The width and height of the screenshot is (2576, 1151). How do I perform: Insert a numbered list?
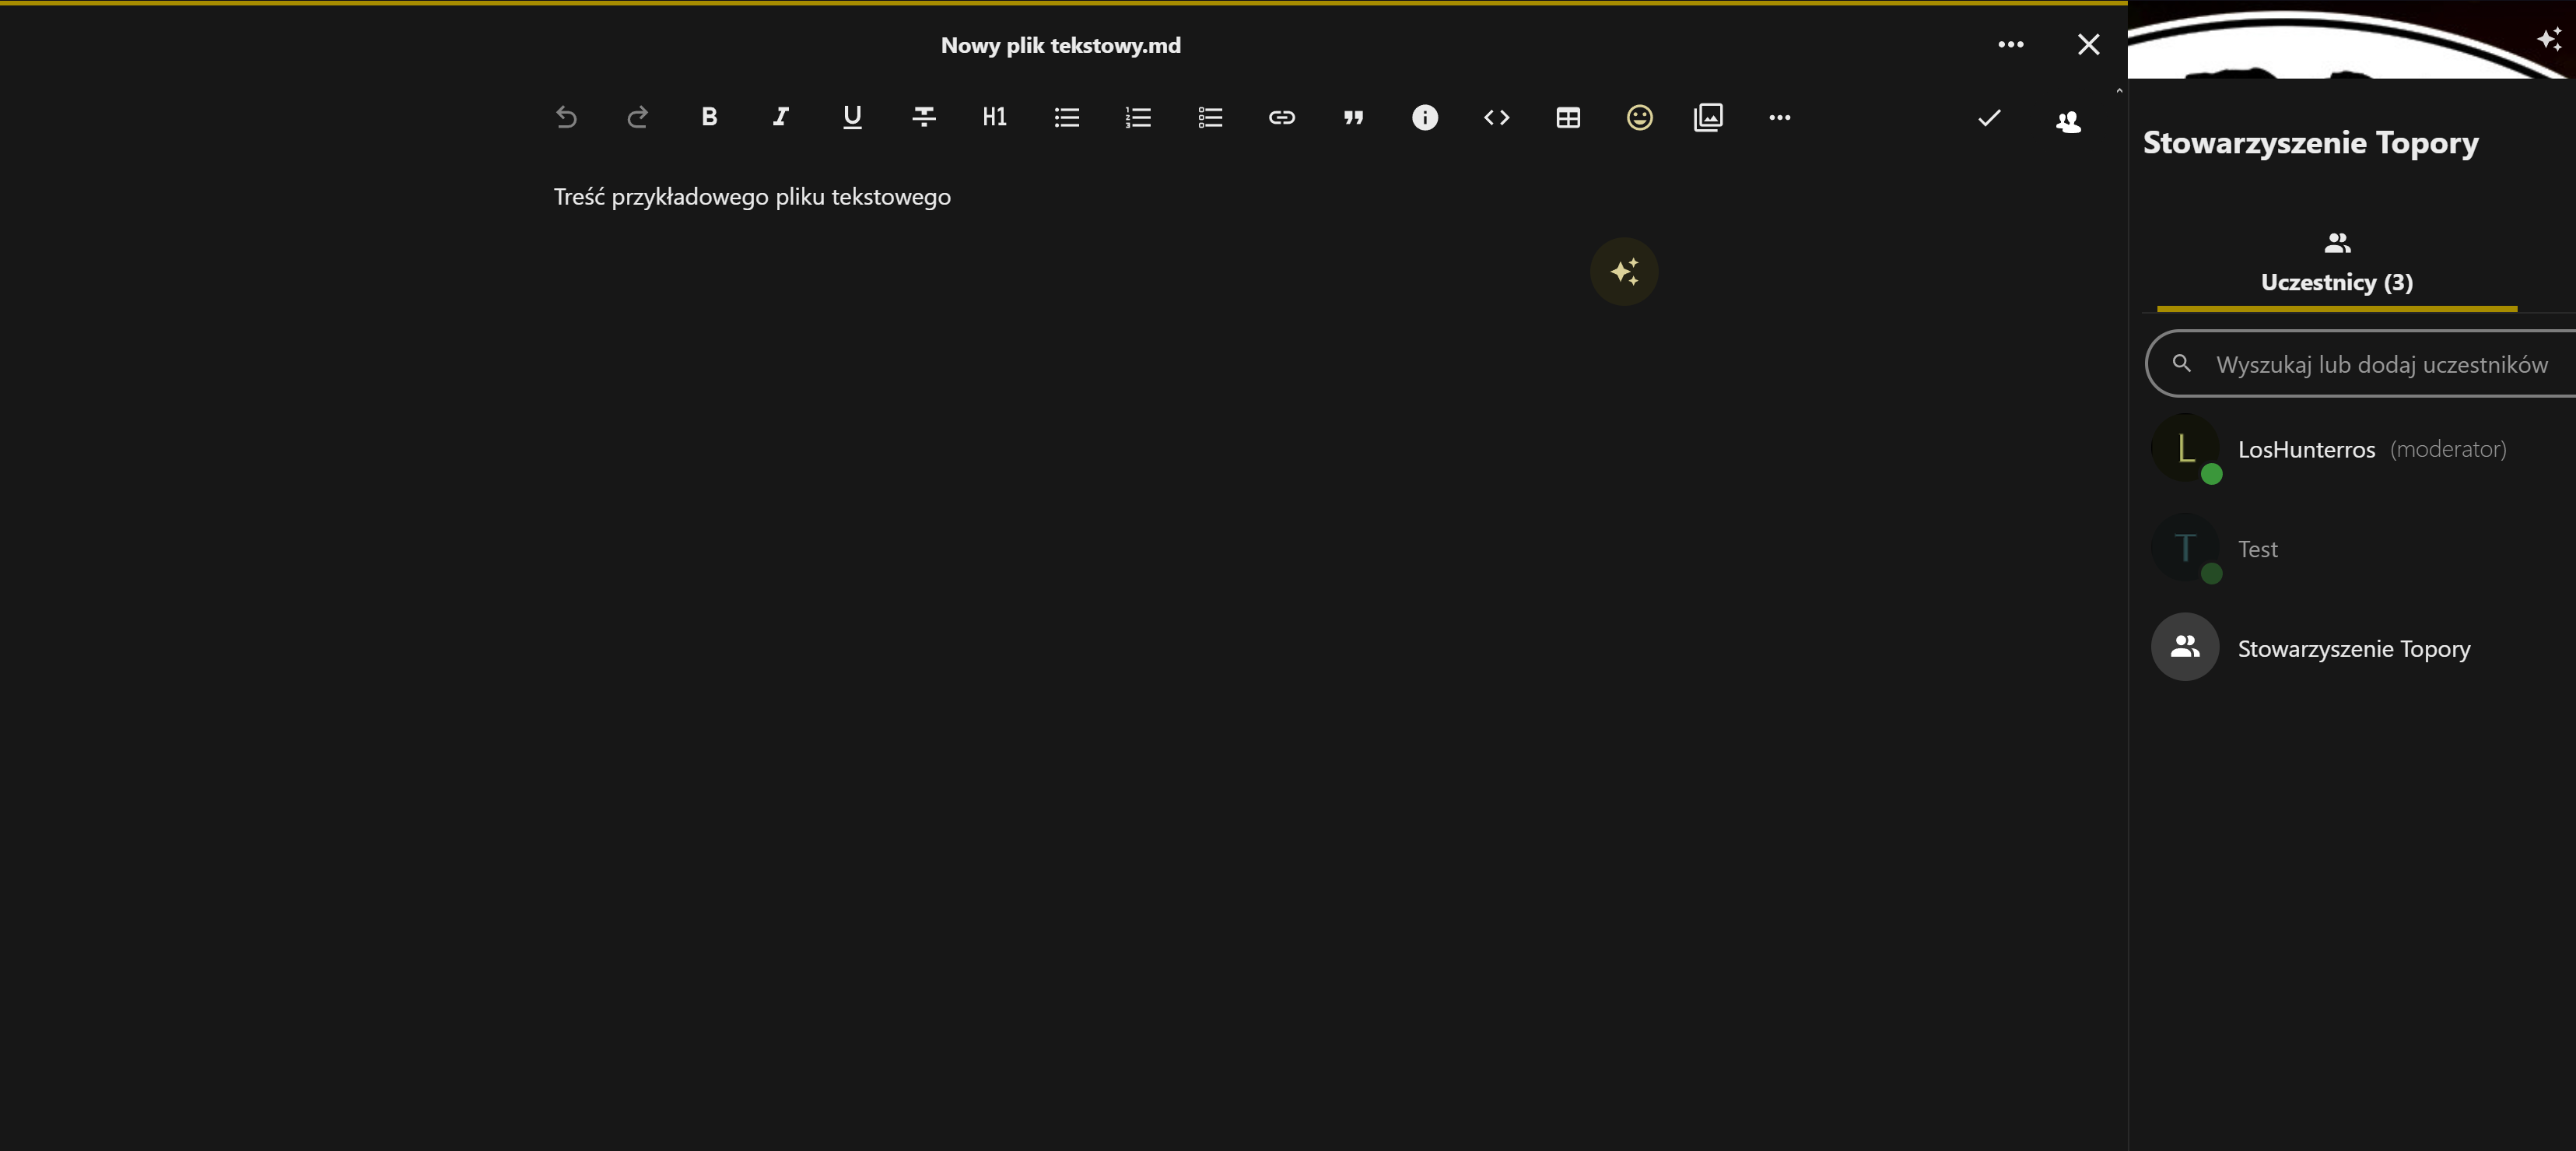pos(1138,118)
